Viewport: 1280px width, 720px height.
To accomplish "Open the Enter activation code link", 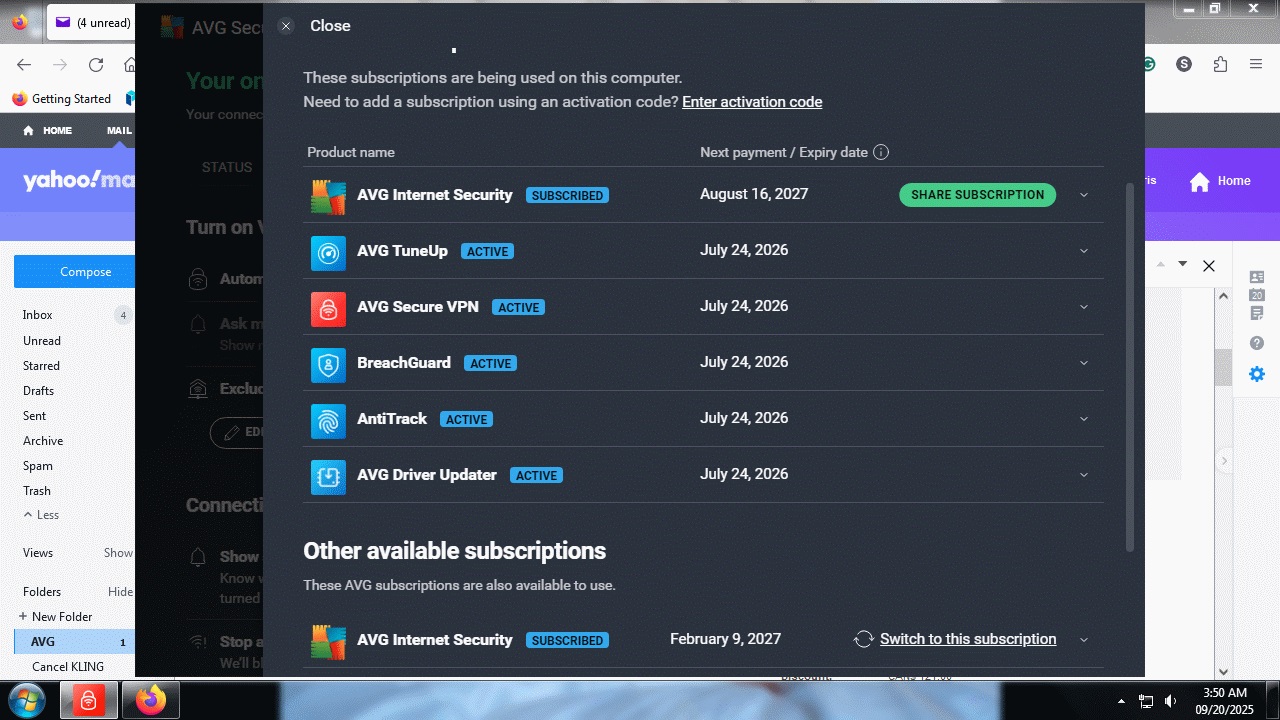I will pyautogui.click(x=752, y=102).
